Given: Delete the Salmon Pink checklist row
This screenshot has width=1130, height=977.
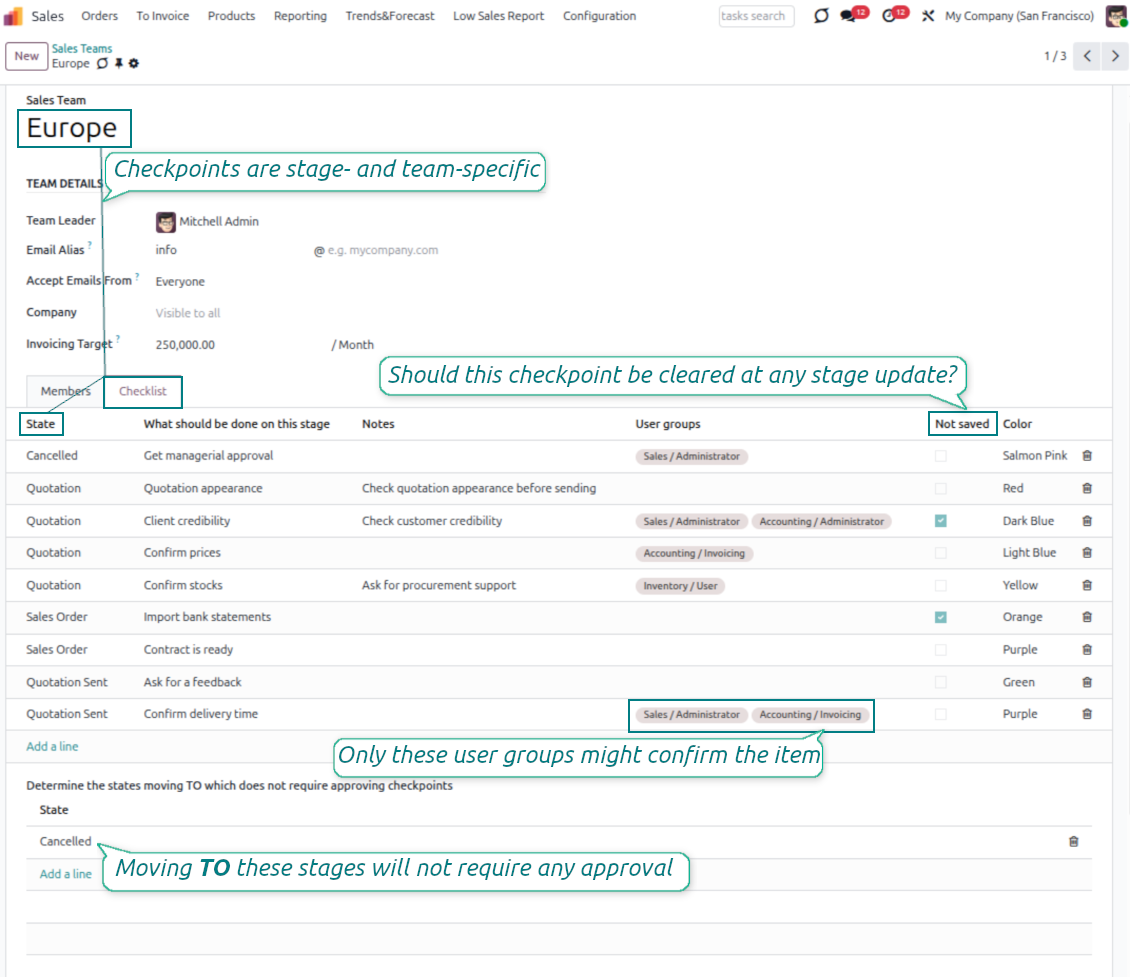Looking at the screenshot, I should [x=1087, y=456].
